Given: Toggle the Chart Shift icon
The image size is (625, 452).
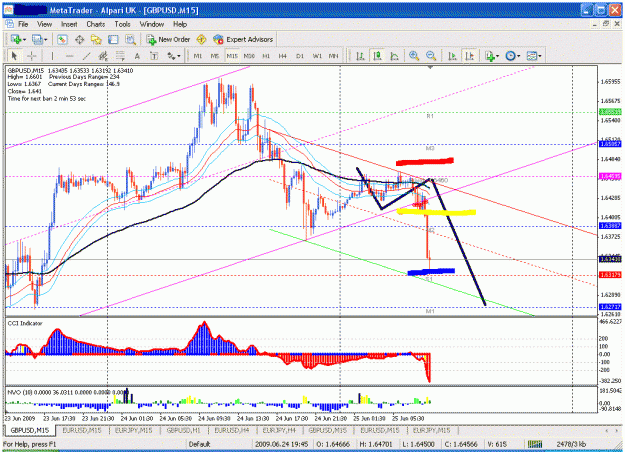Looking at the screenshot, I should click(x=470, y=56).
